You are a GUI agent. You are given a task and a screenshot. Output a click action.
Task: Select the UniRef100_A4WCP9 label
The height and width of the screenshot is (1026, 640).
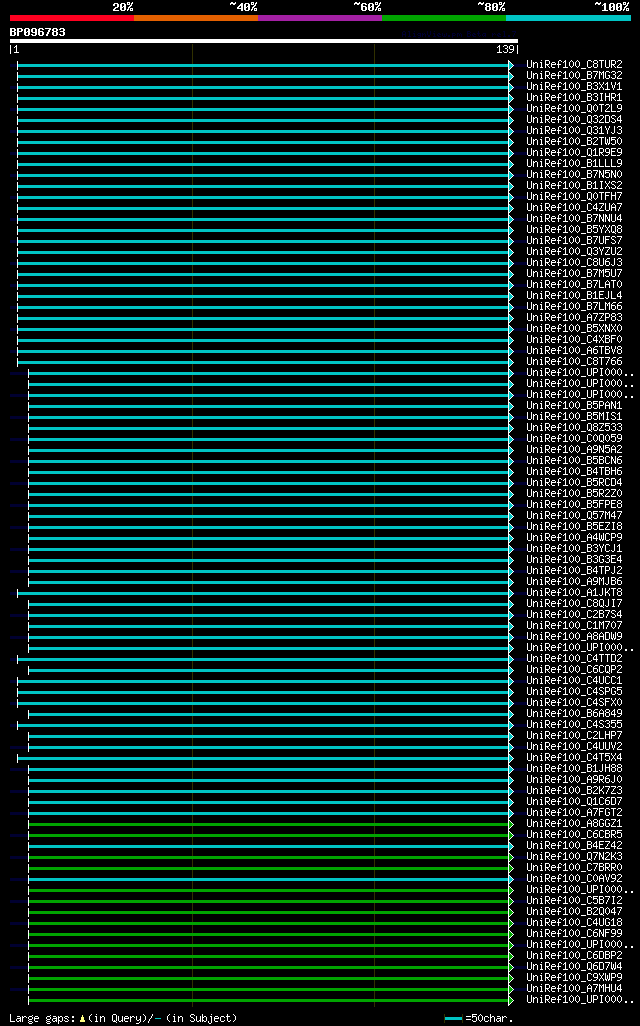tap(575, 538)
